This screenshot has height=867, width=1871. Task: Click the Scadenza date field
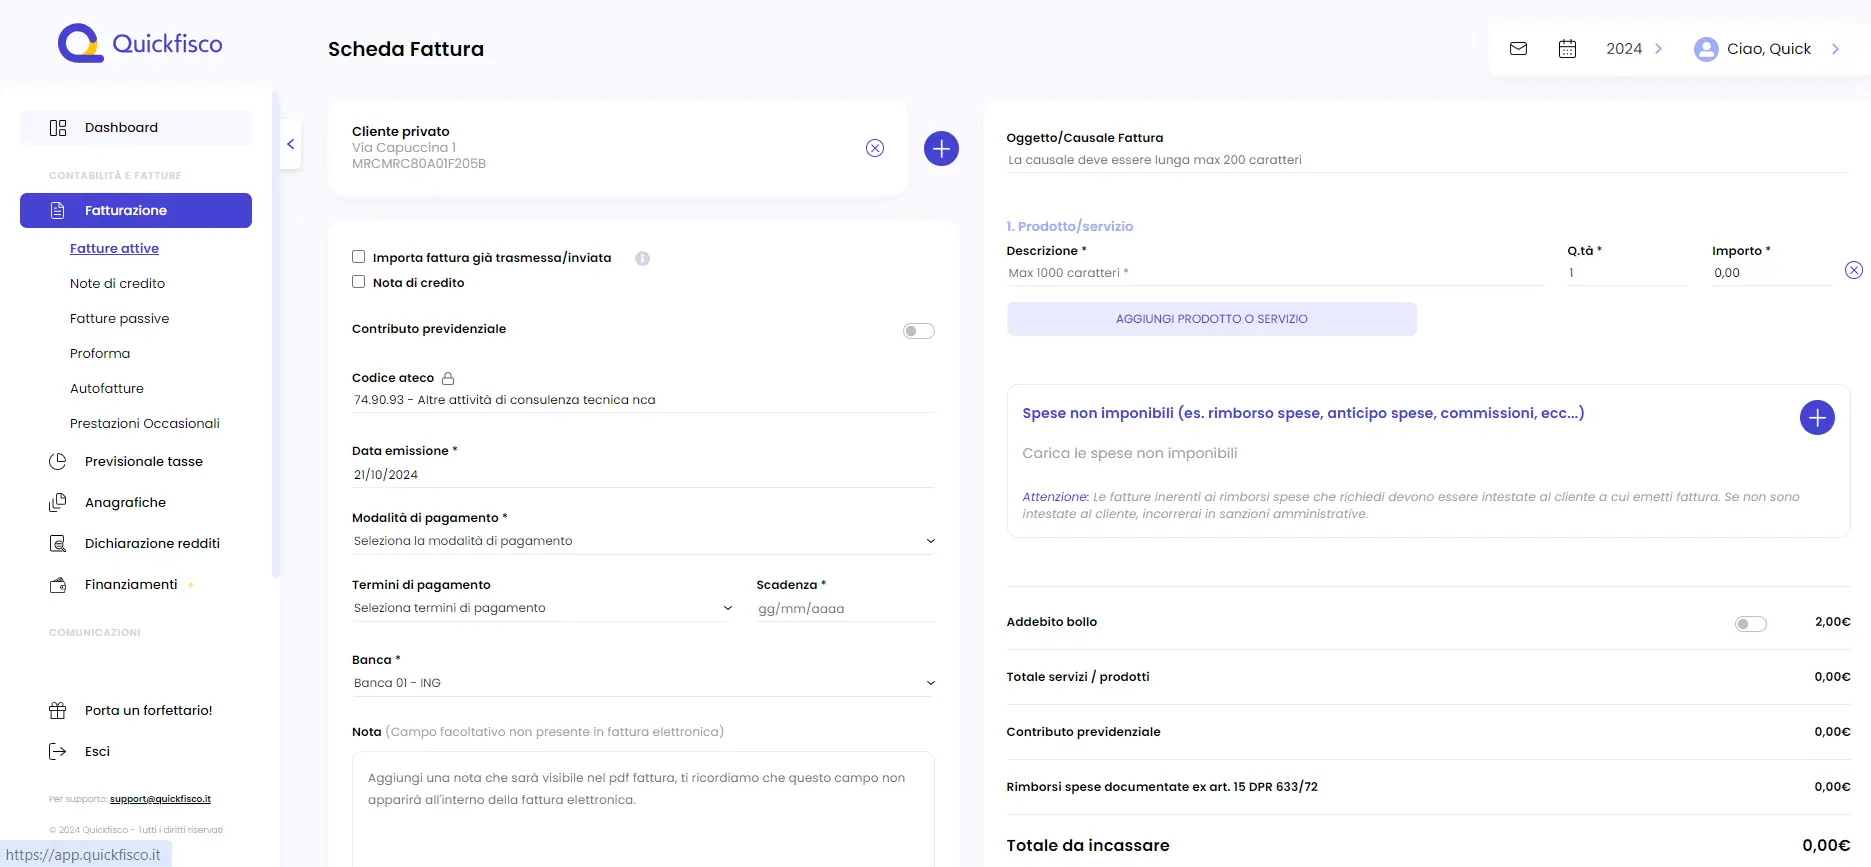[845, 609]
